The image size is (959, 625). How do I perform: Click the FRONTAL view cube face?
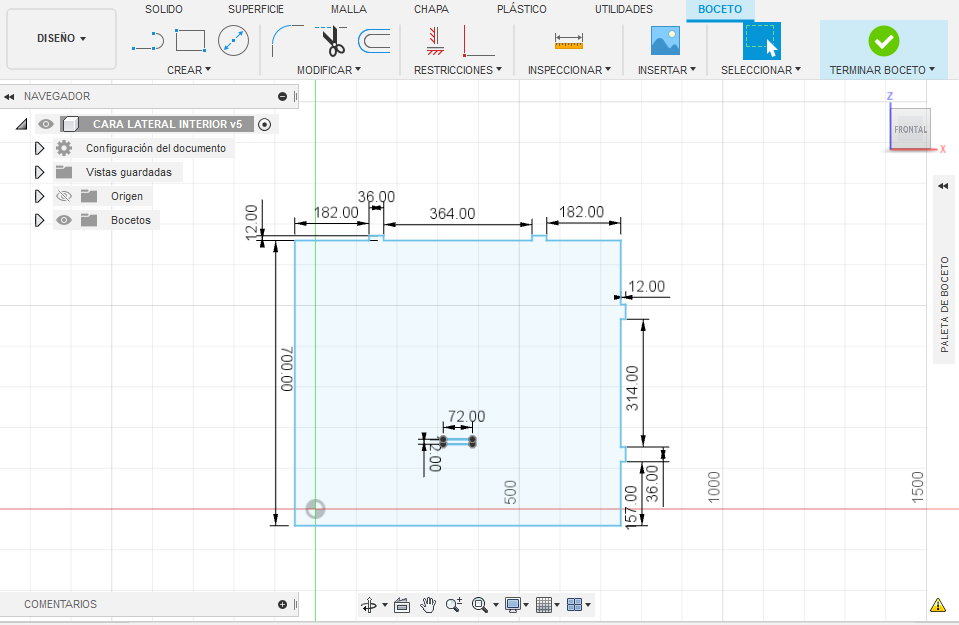pos(910,129)
